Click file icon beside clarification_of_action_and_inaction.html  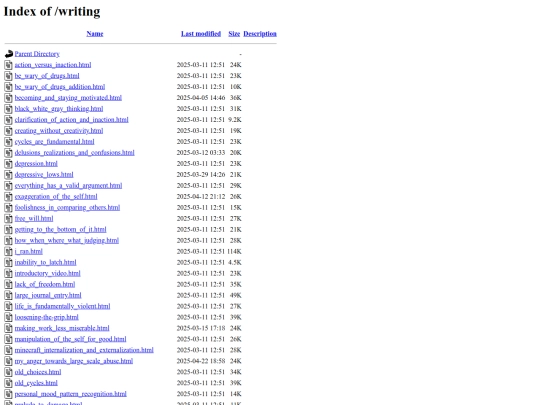[x=9, y=120]
